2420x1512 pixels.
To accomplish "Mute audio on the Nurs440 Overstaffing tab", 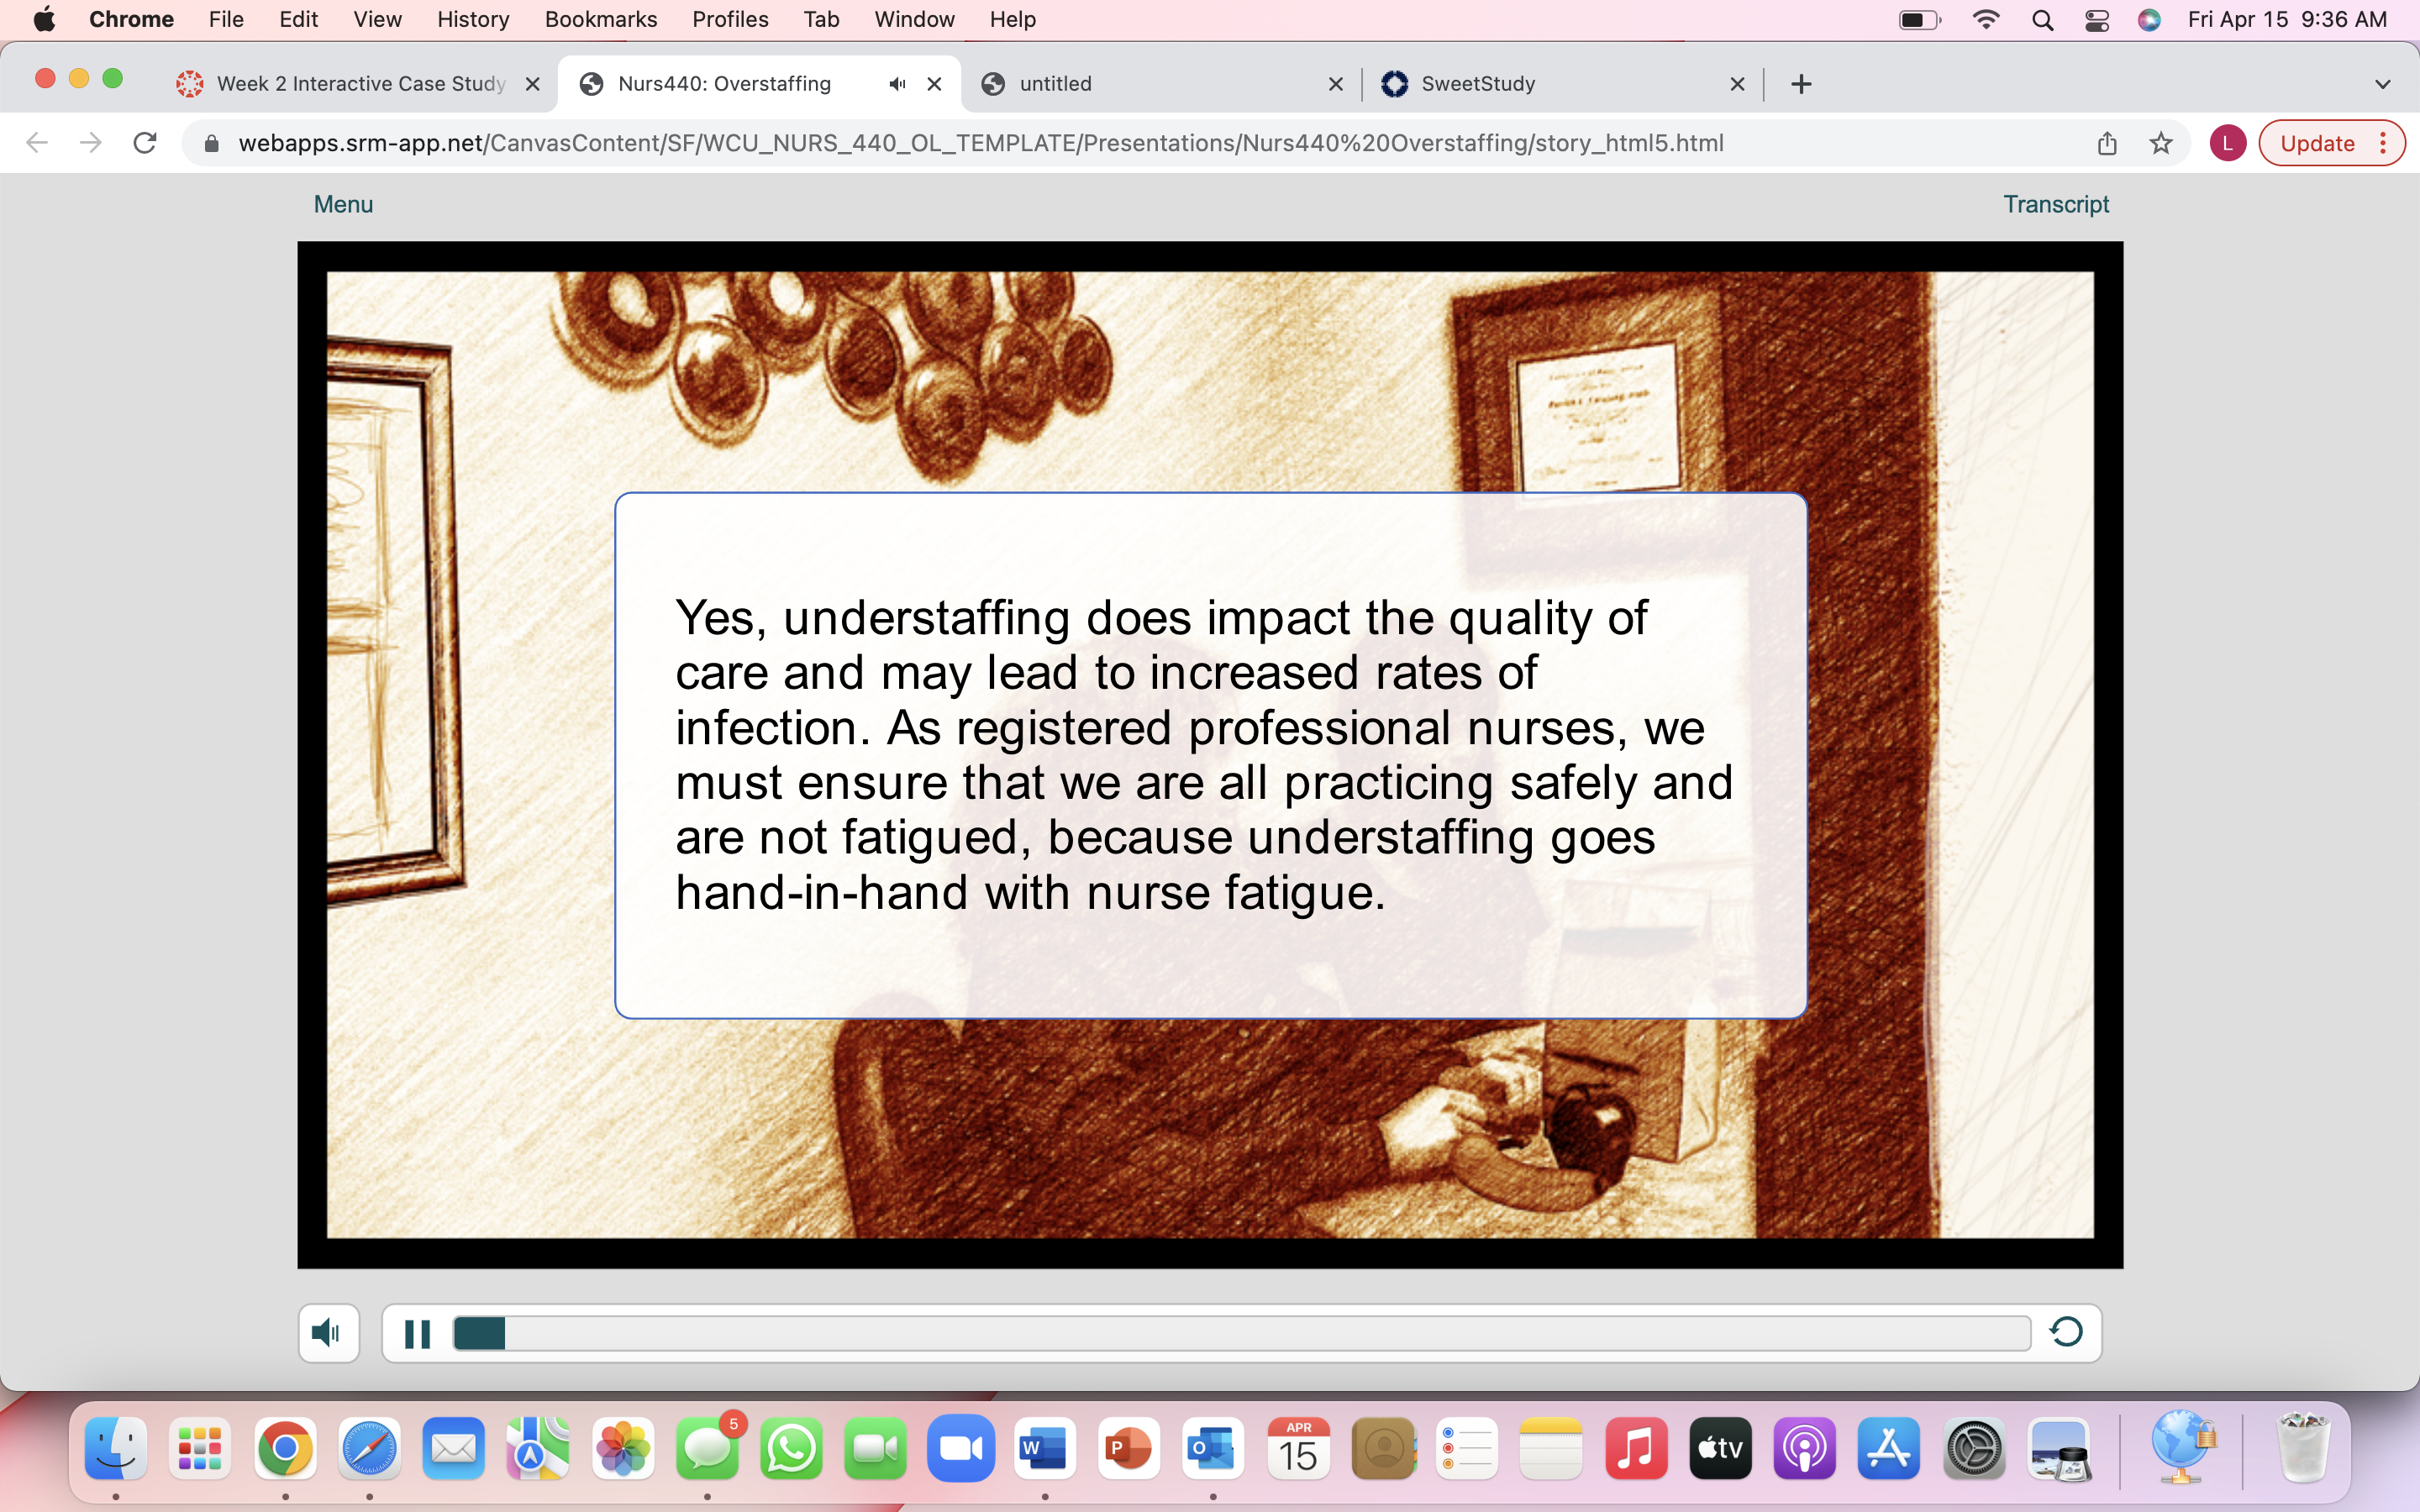I will 897,84.
